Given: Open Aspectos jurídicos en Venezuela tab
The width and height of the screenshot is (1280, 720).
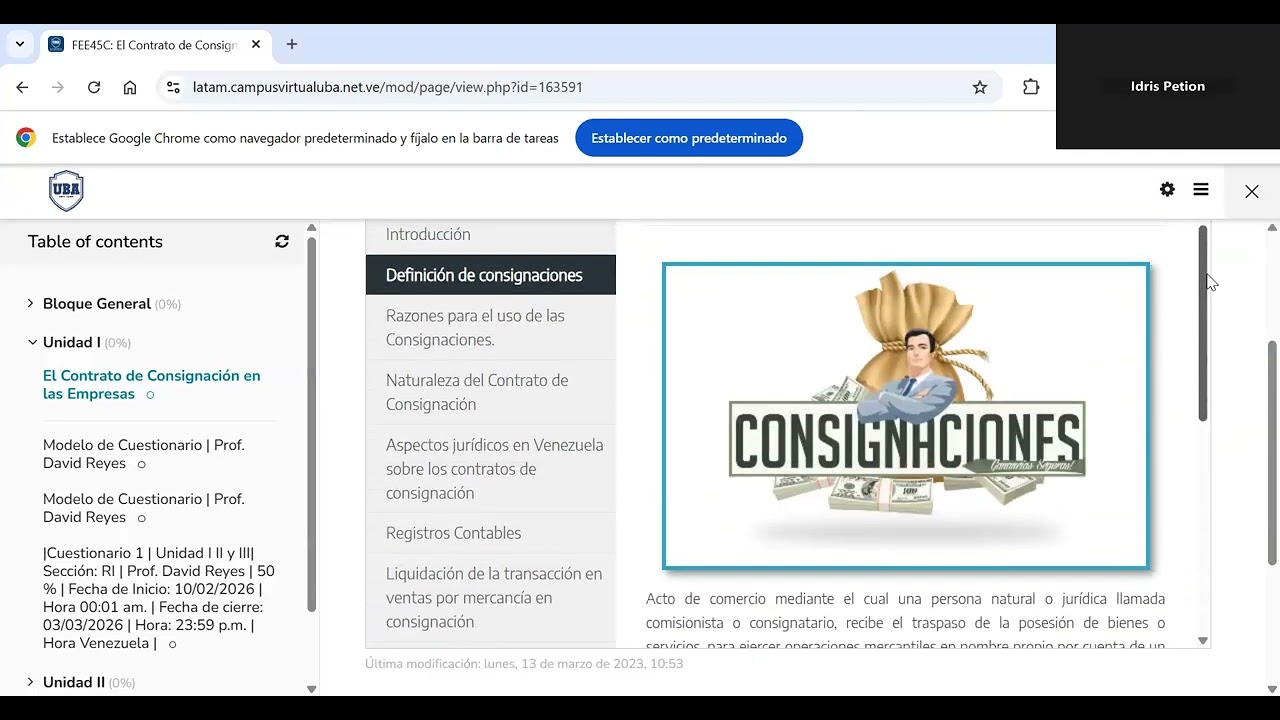Looking at the screenshot, I should click(x=490, y=468).
